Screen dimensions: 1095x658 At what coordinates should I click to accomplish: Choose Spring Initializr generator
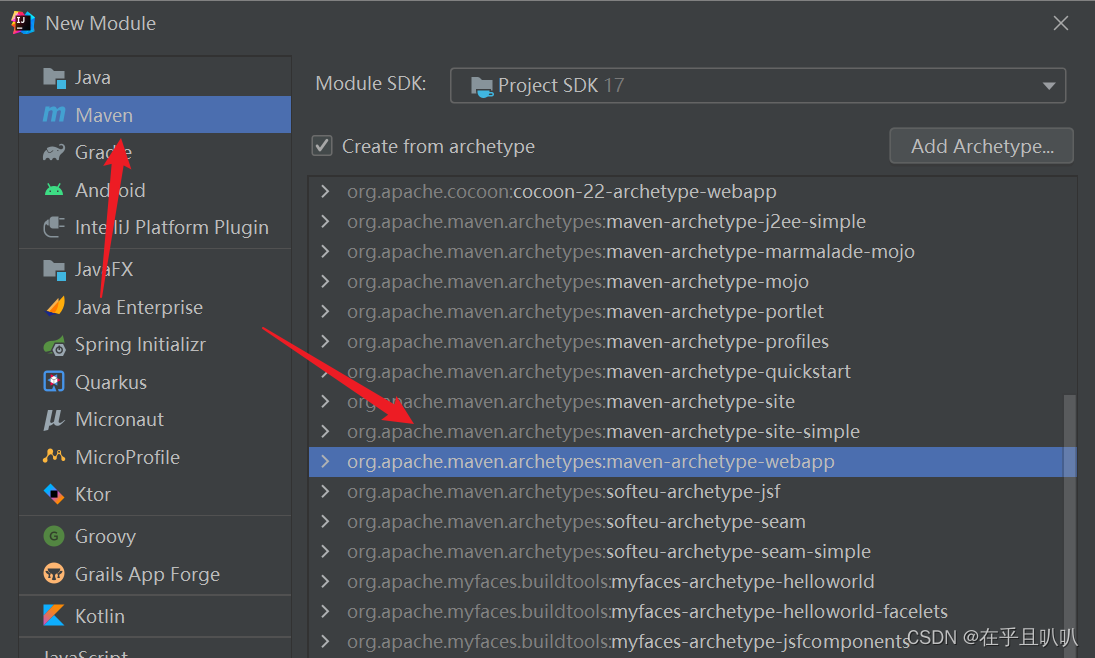pos(155,345)
